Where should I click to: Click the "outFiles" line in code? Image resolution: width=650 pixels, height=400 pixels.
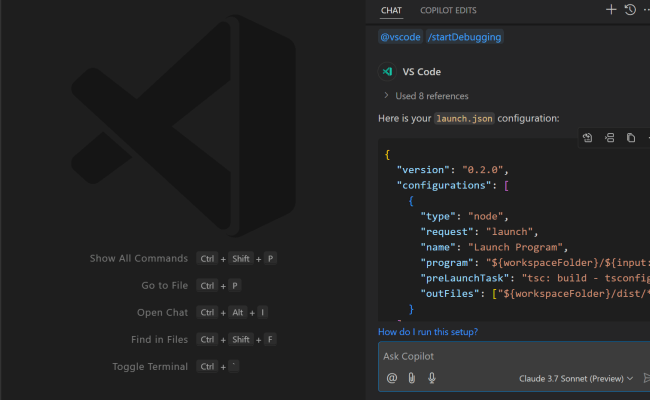tap(535, 294)
